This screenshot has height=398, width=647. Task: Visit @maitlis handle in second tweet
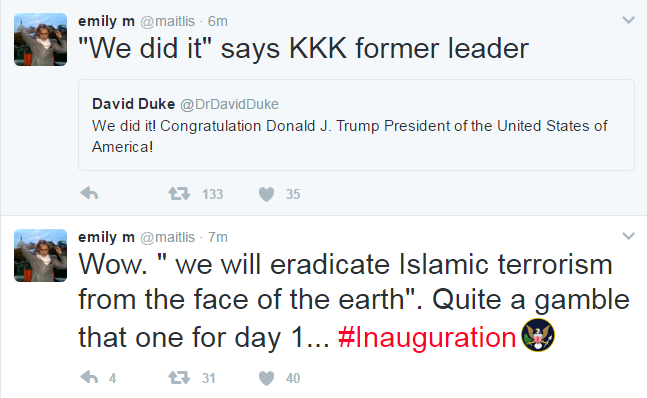[168, 237]
